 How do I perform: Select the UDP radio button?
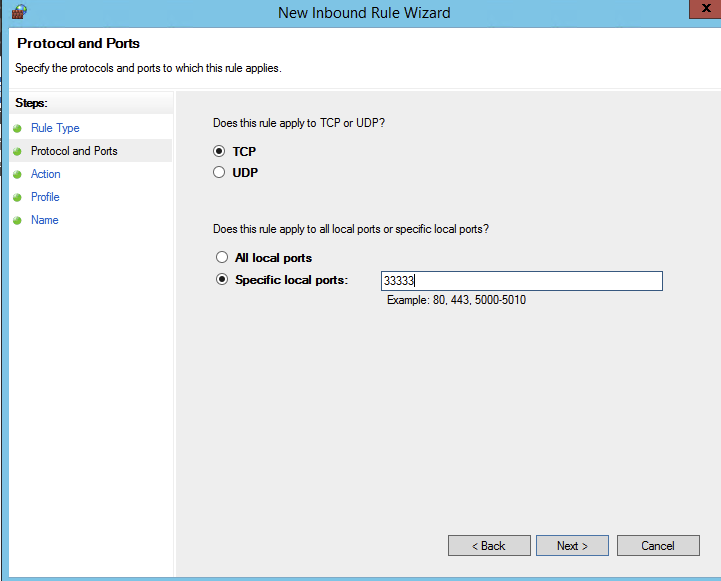[x=219, y=172]
